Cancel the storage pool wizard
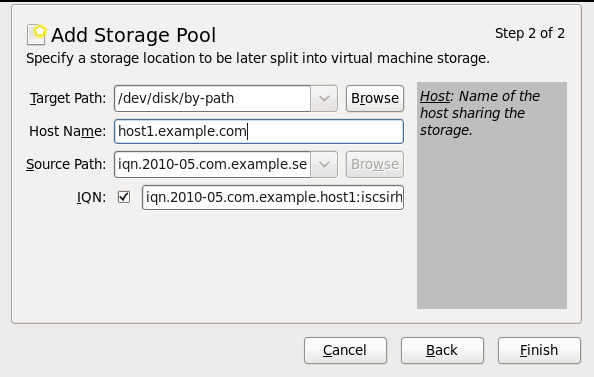 pos(345,350)
